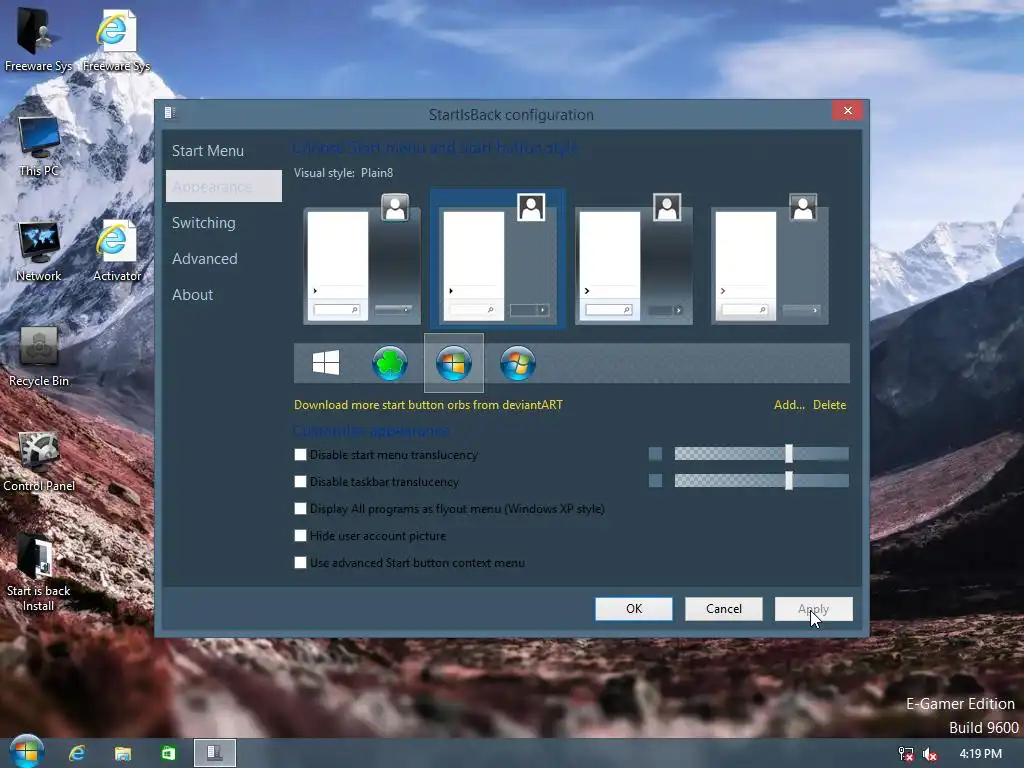Open the Store icon on the taskbar
This screenshot has width=1024, height=768.
click(x=168, y=754)
